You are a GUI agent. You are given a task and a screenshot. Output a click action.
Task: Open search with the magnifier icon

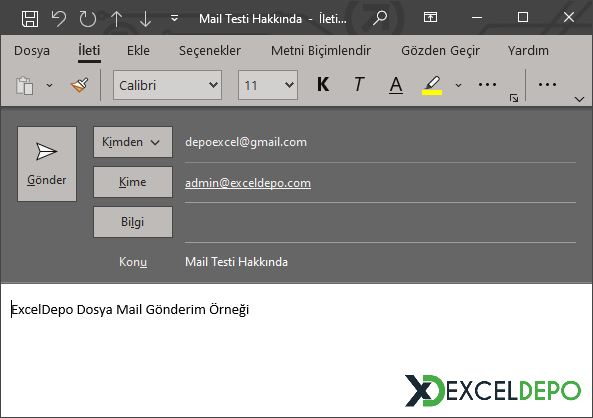380,17
